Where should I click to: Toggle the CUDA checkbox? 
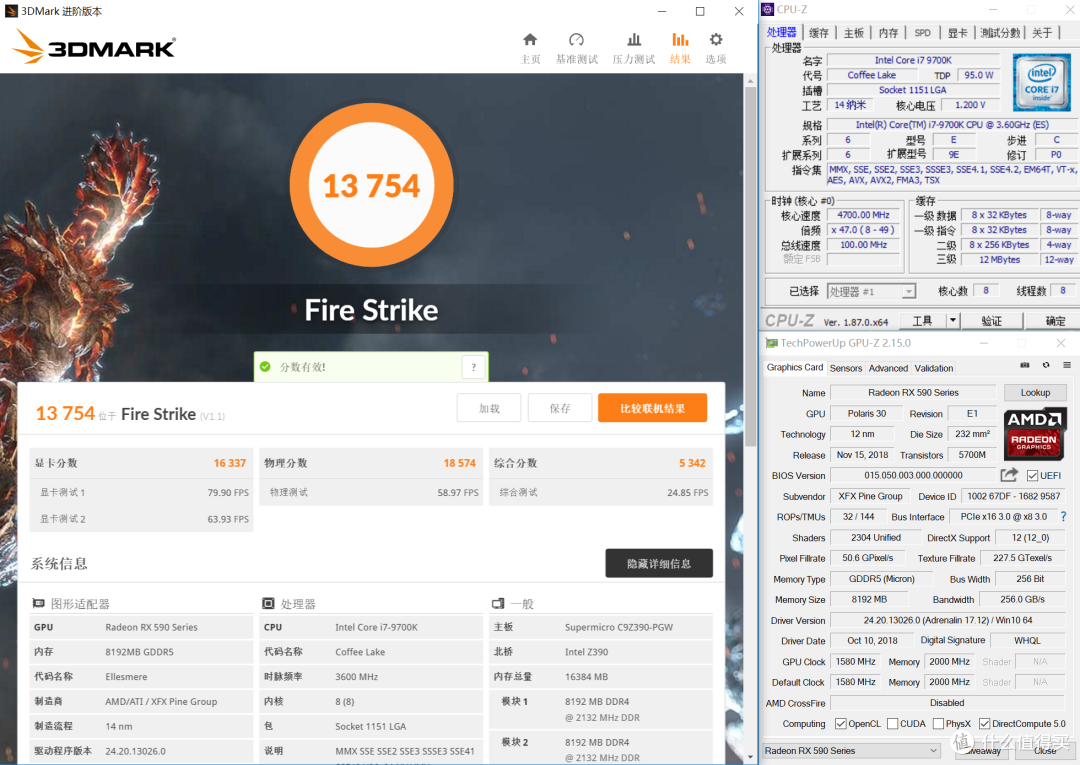point(893,724)
